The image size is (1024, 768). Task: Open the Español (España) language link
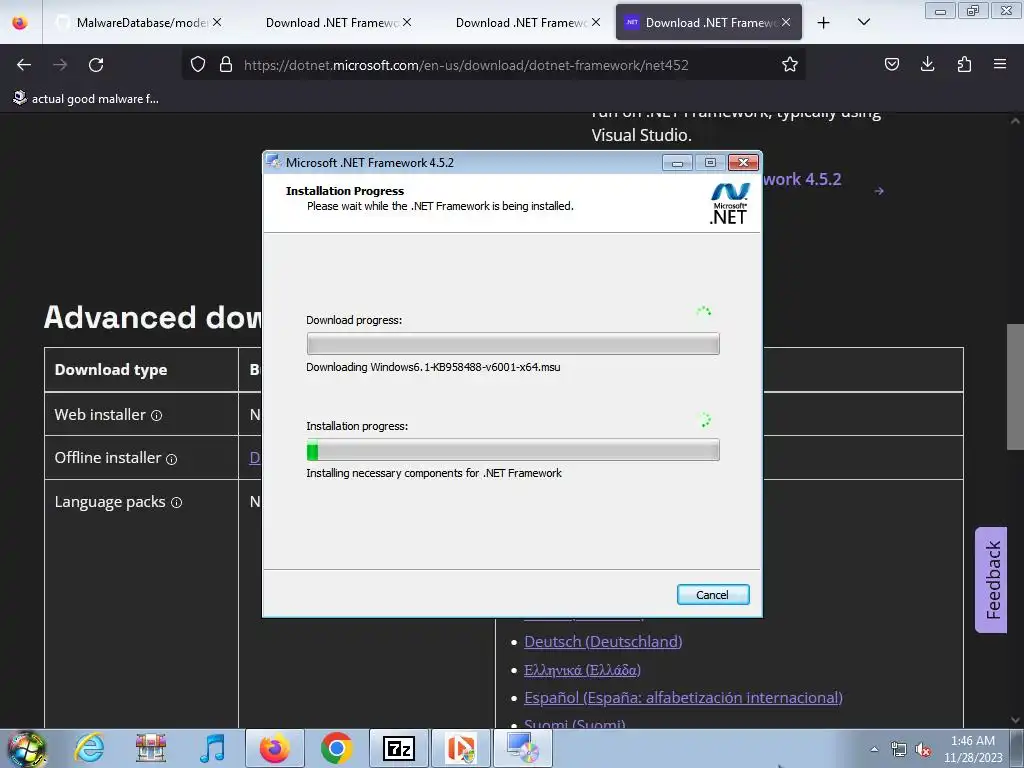(683, 698)
